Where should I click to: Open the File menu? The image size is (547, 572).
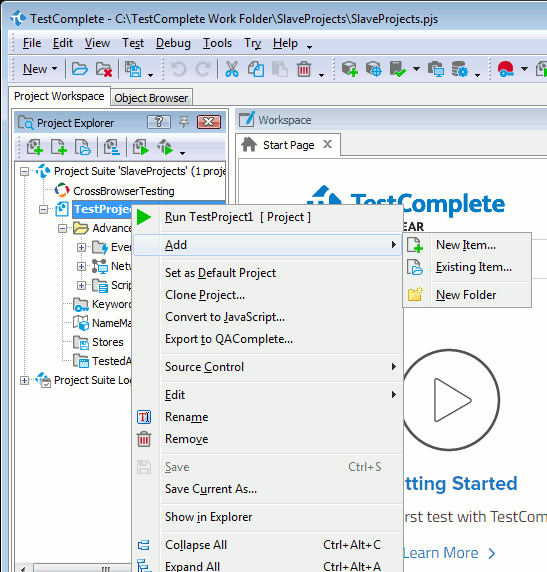(x=32, y=43)
